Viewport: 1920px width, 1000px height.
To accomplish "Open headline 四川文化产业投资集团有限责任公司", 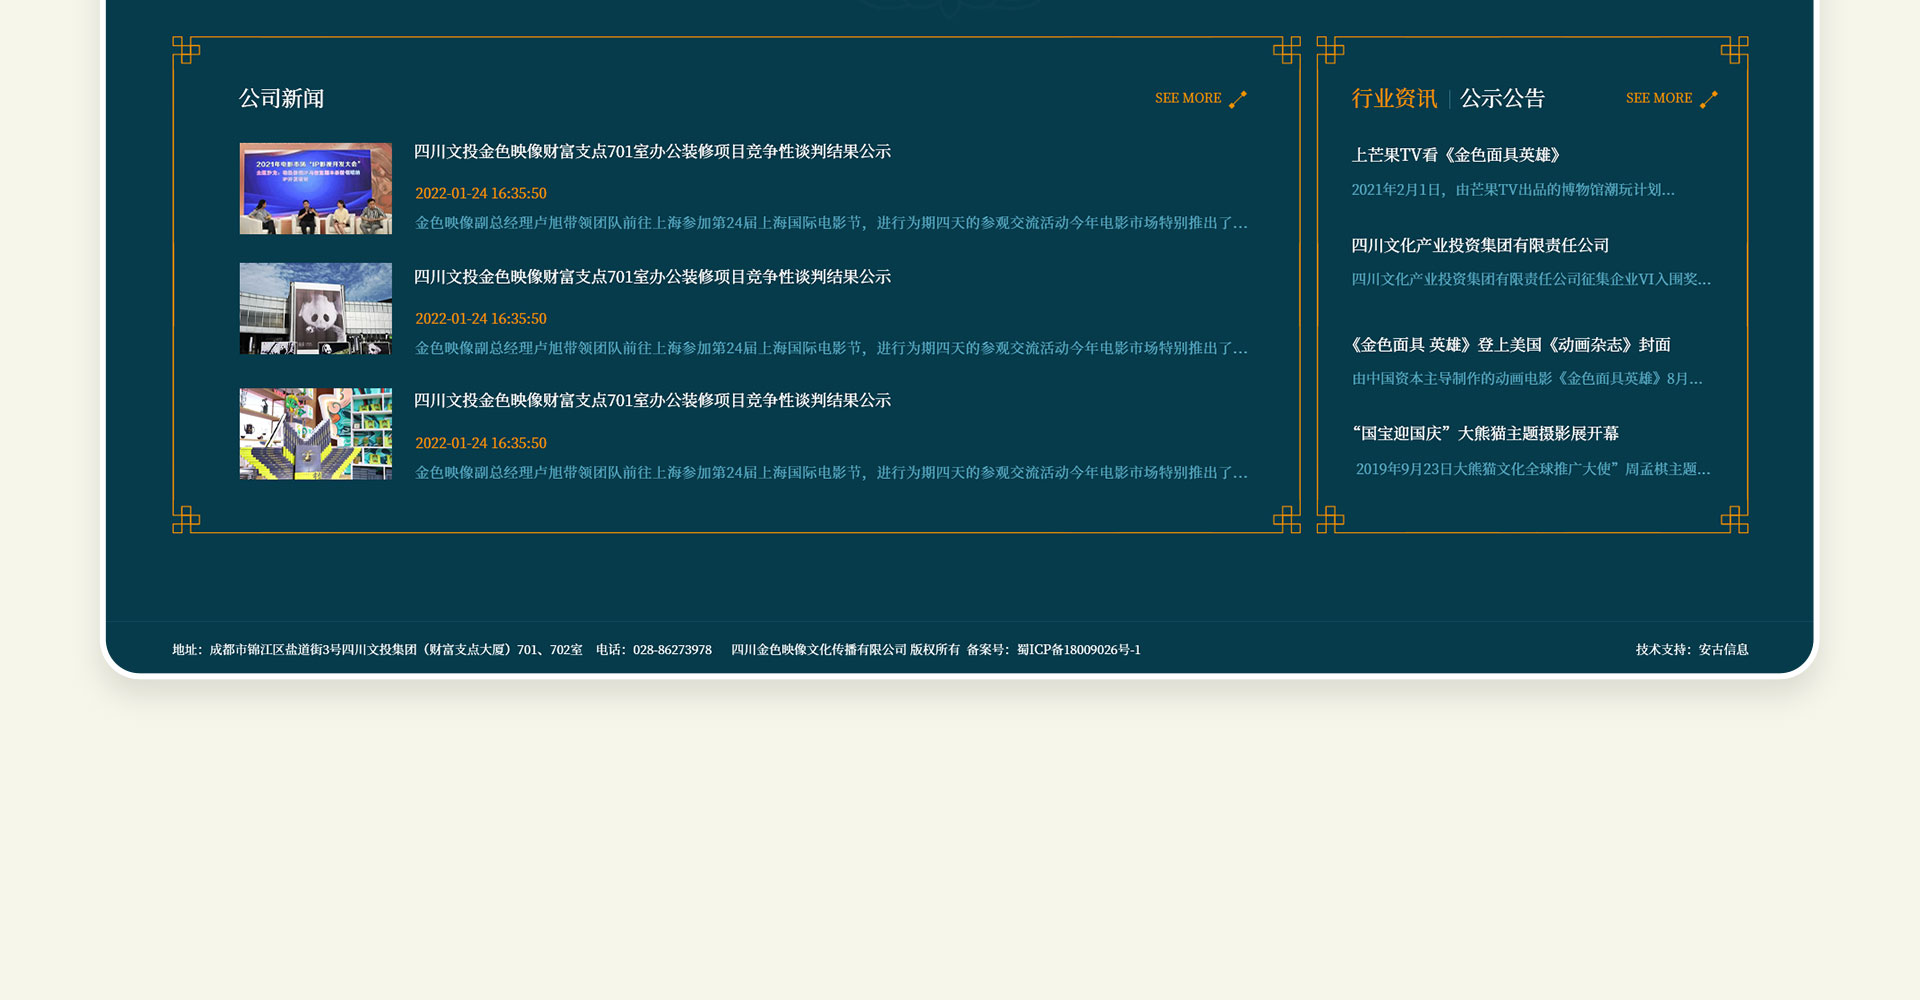I will click(1480, 246).
